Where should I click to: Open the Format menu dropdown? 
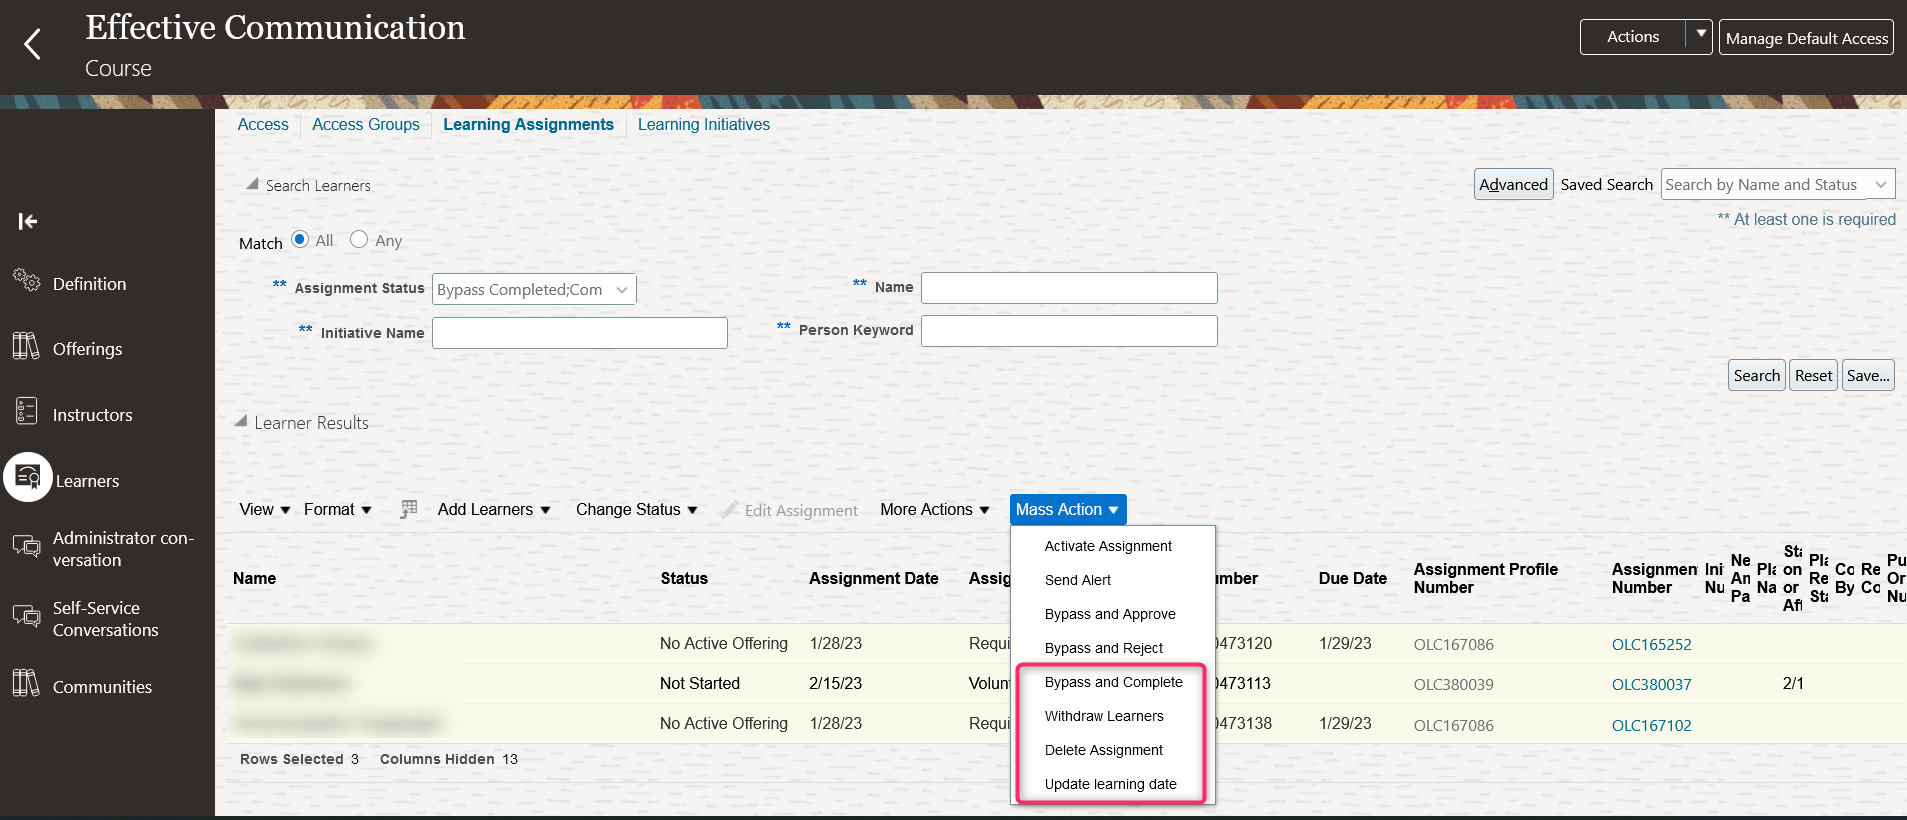[x=338, y=509]
